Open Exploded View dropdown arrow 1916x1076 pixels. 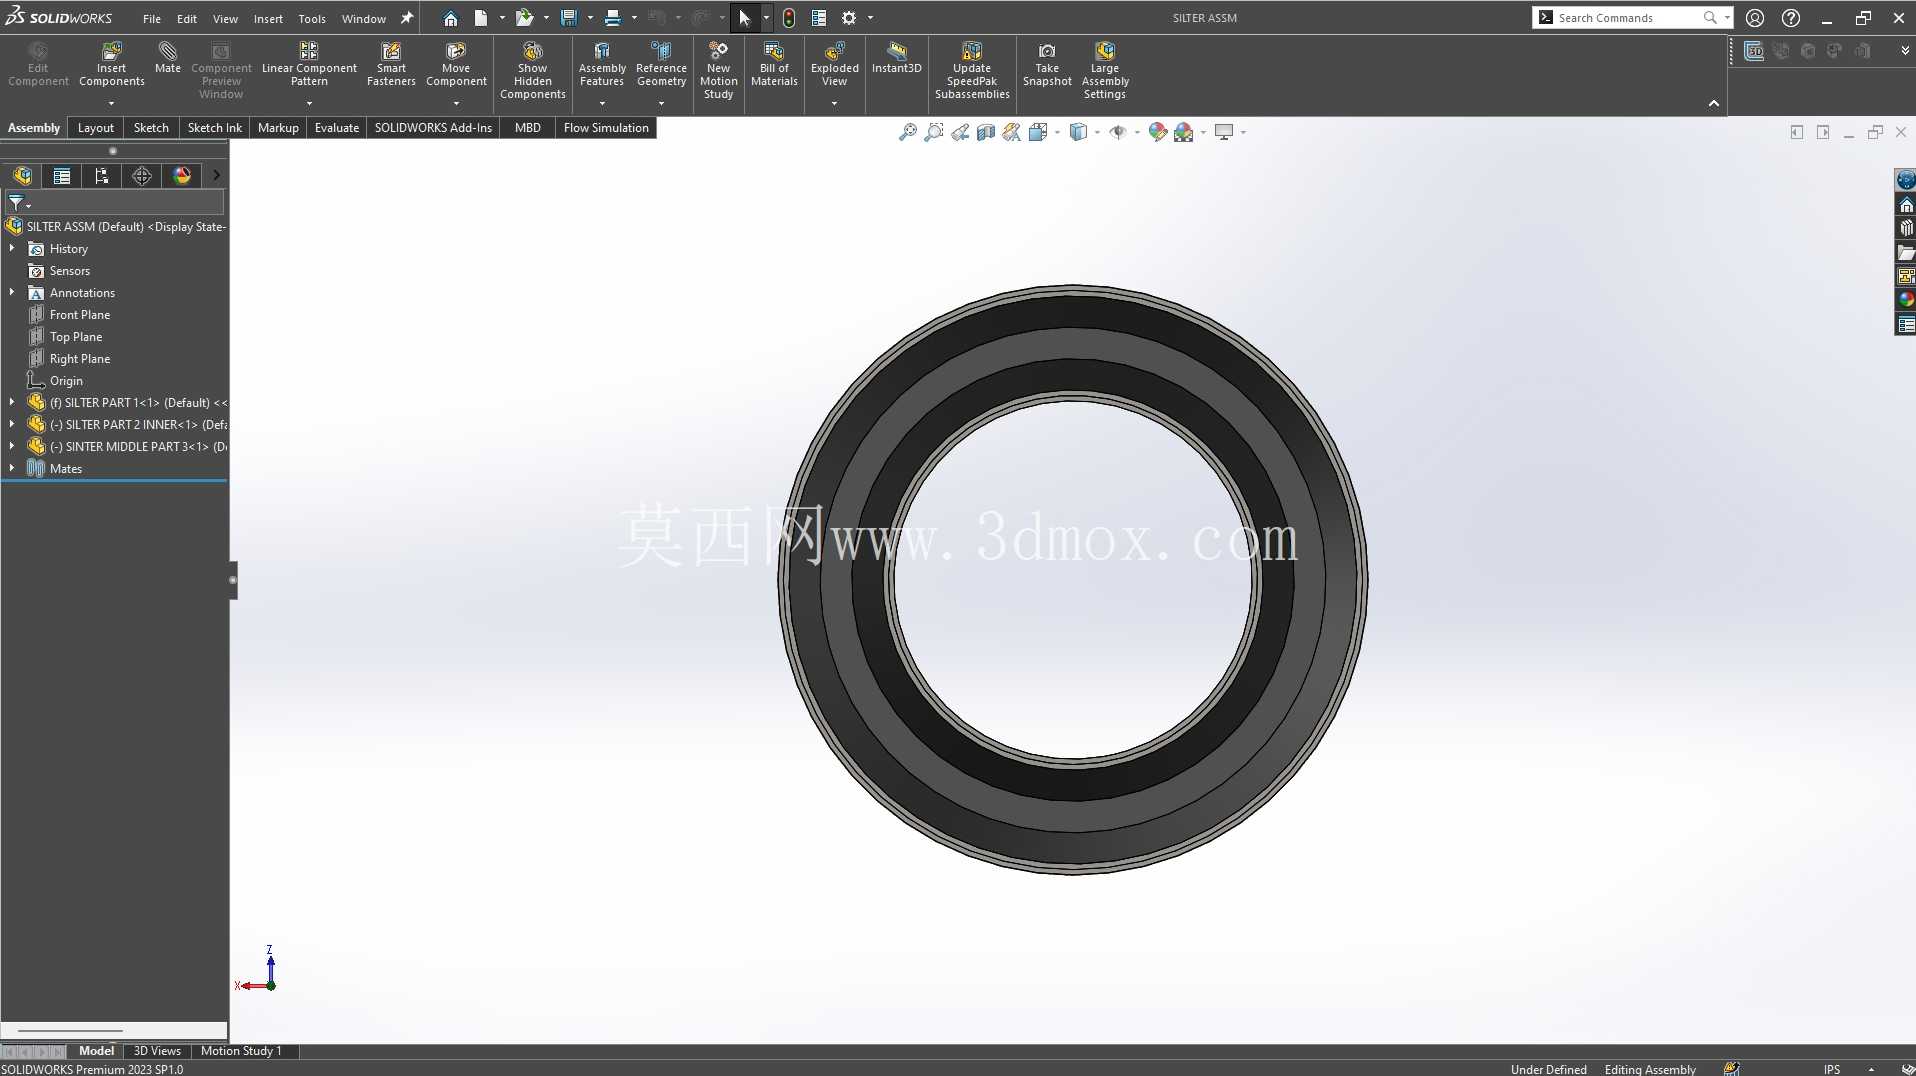[834, 103]
